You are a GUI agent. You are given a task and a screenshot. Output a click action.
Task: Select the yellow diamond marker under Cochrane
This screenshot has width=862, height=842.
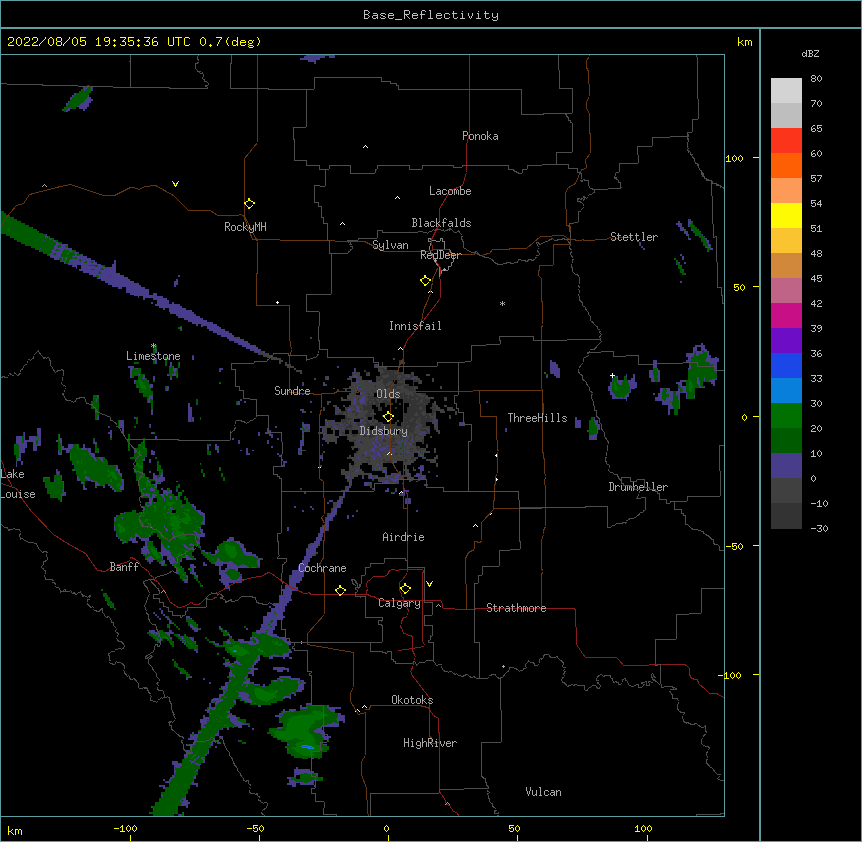(340, 590)
